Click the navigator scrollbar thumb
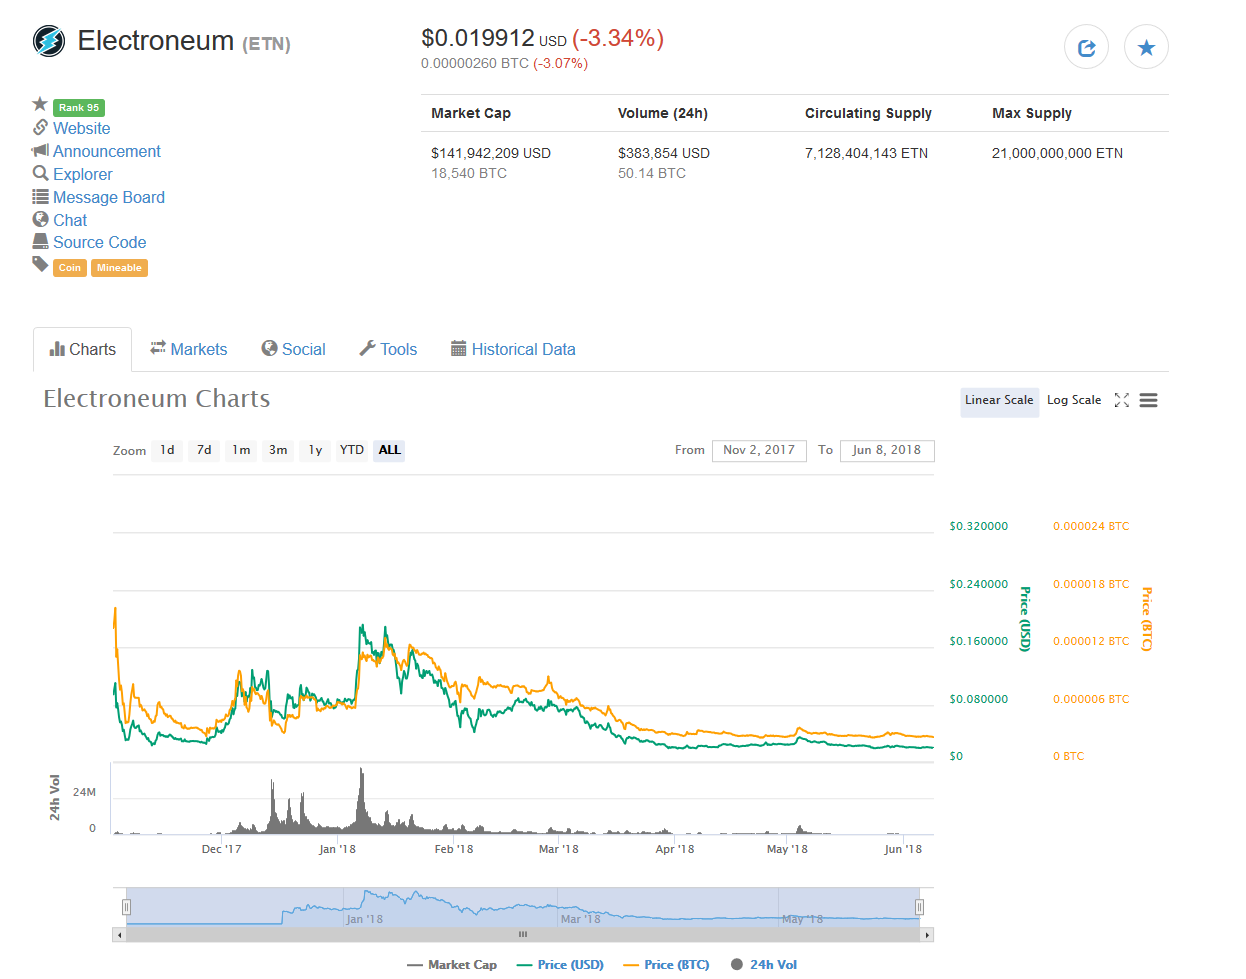The width and height of the screenshot is (1246, 979). [x=523, y=935]
